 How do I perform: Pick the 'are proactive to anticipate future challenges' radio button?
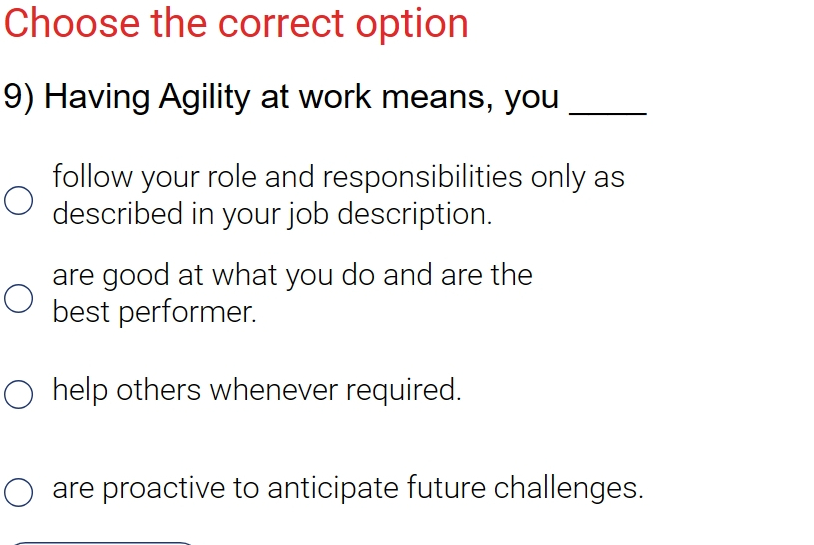pos(19,492)
